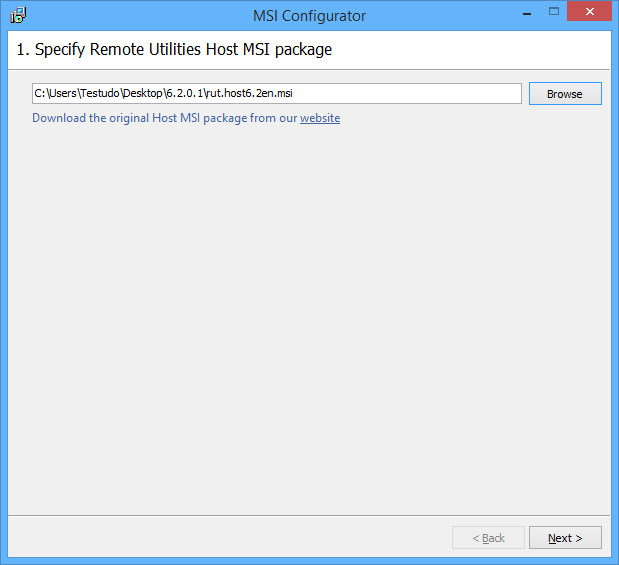Open the website link

pos(320,118)
